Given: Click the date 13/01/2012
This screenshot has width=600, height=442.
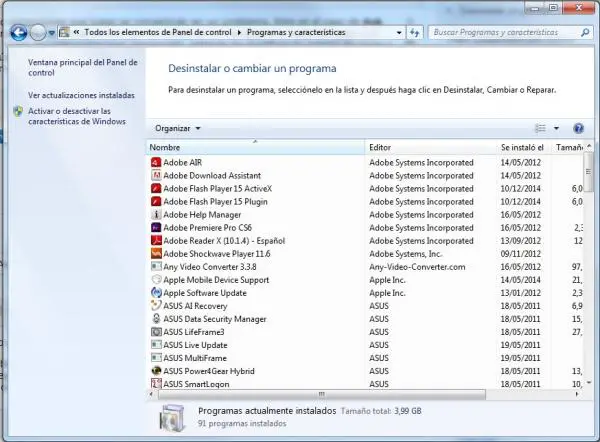Looking at the screenshot, I should 520,293.
